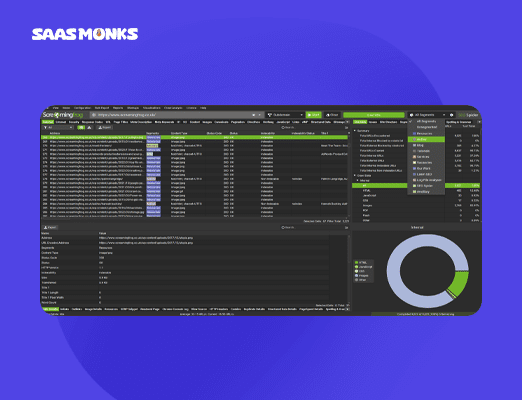The width and height of the screenshot is (522, 400).
Task: Open the Reports menu
Action: pyautogui.click(x=118, y=108)
